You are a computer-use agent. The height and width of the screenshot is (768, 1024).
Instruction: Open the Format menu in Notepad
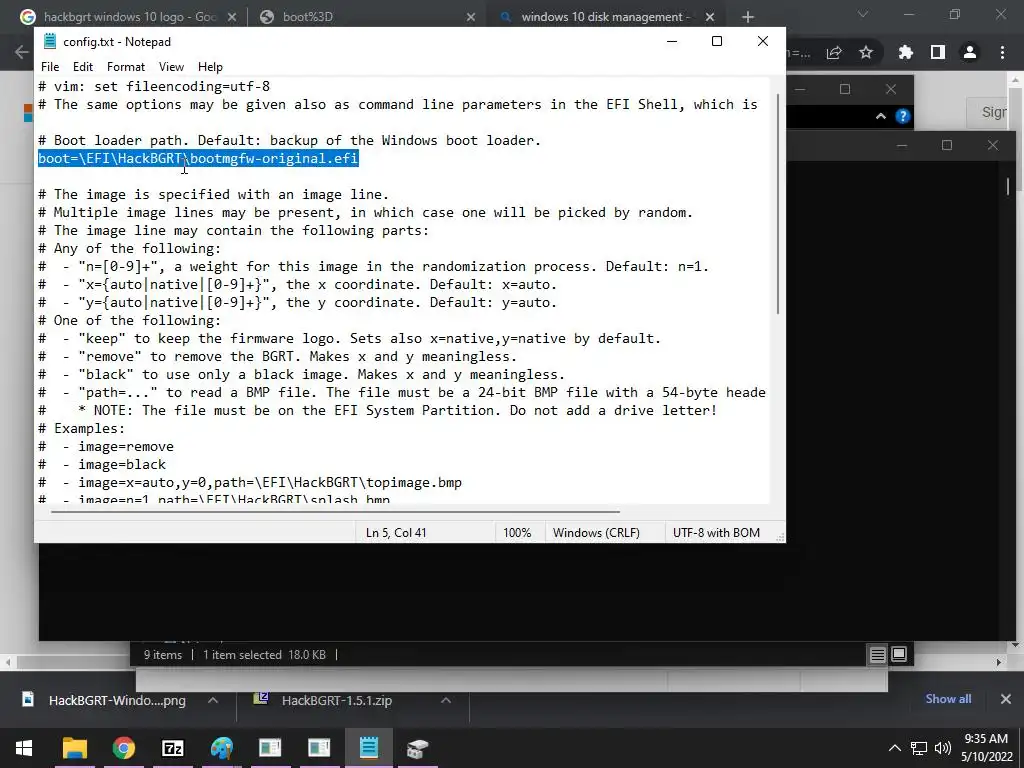126,67
